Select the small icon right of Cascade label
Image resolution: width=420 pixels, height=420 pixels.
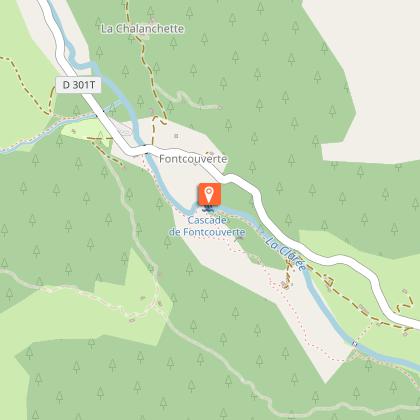239,238
